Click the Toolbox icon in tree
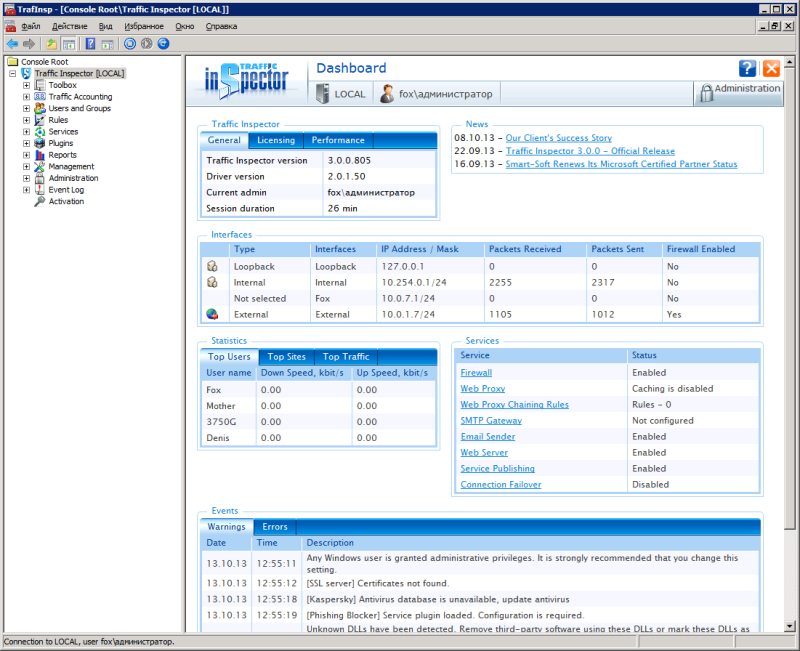This screenshot has width=800, height=651. click(40, 85)
